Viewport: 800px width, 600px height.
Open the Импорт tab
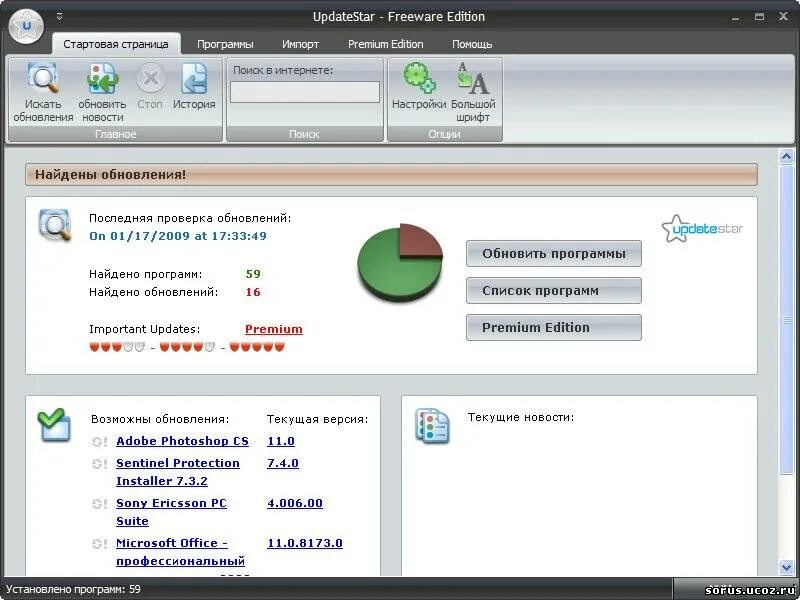[x=301, y=44]
